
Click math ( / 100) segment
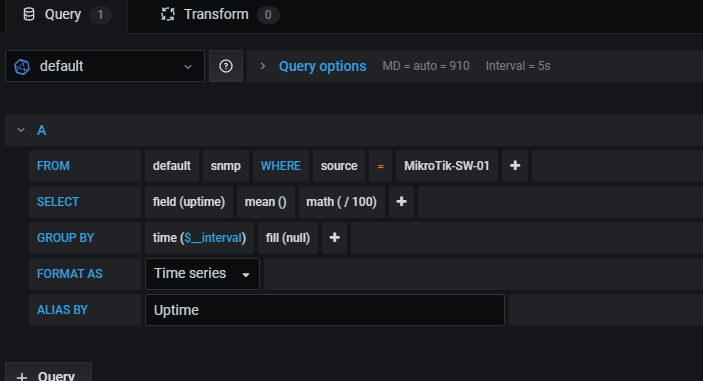click(x=342, y=202)
